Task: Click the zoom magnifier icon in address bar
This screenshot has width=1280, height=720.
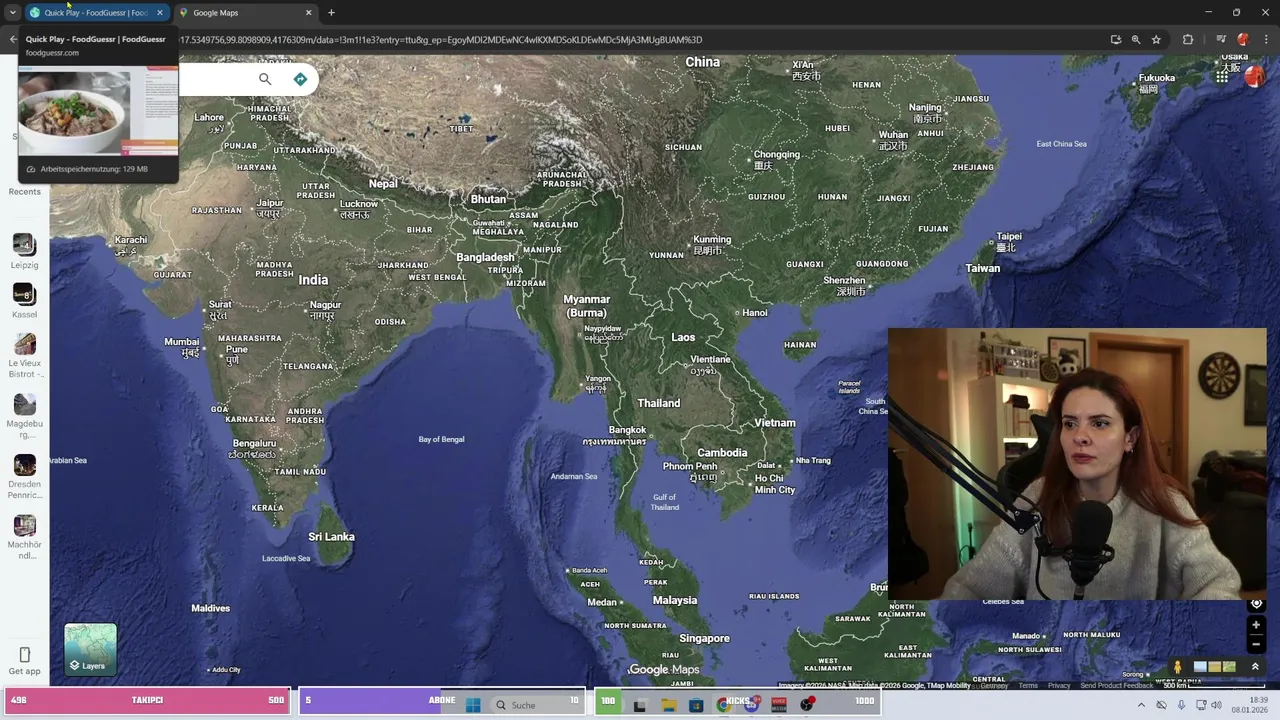Action: [1136, 40]
